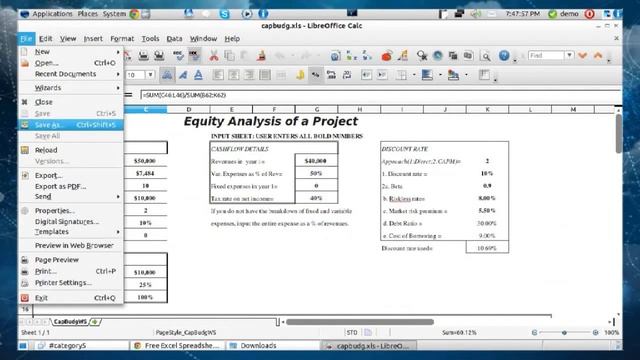Click the Add Decimal Place icon

pyautogui.click(x=331, y=75)
